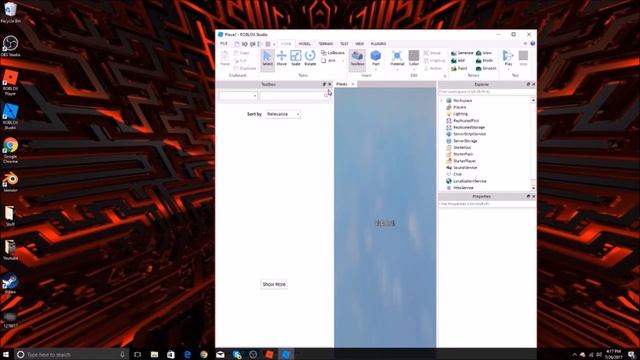
Task: Click the terrain Erode tool
Action: 484,61
